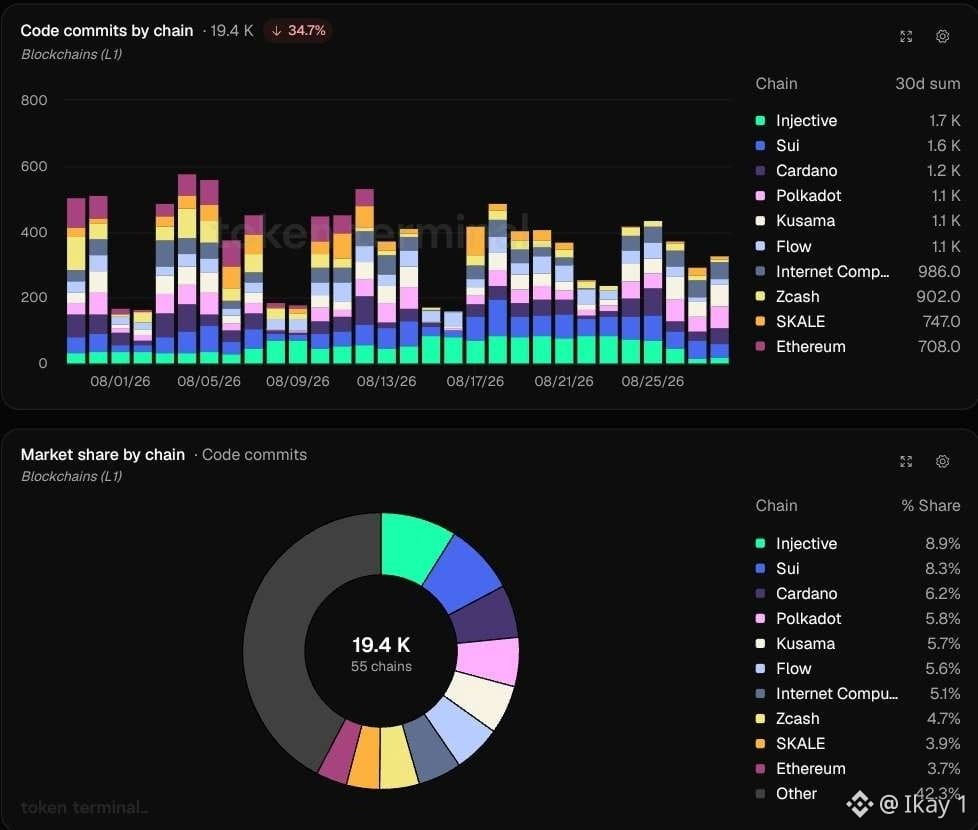The image size is (978, 830).
Task: Click the 55 chains label in donut
Action: point(381,666)
